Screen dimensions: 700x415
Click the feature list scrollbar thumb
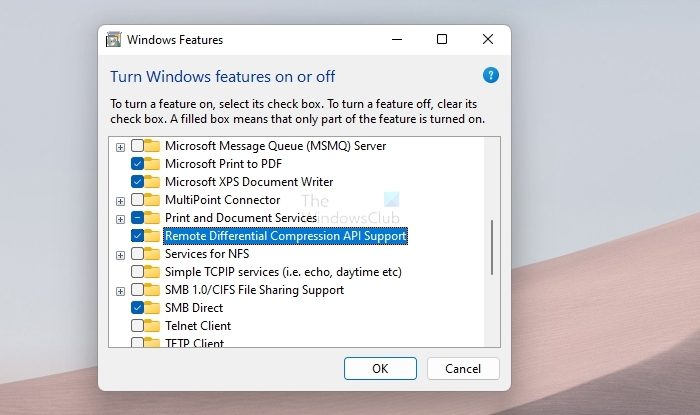492,247
